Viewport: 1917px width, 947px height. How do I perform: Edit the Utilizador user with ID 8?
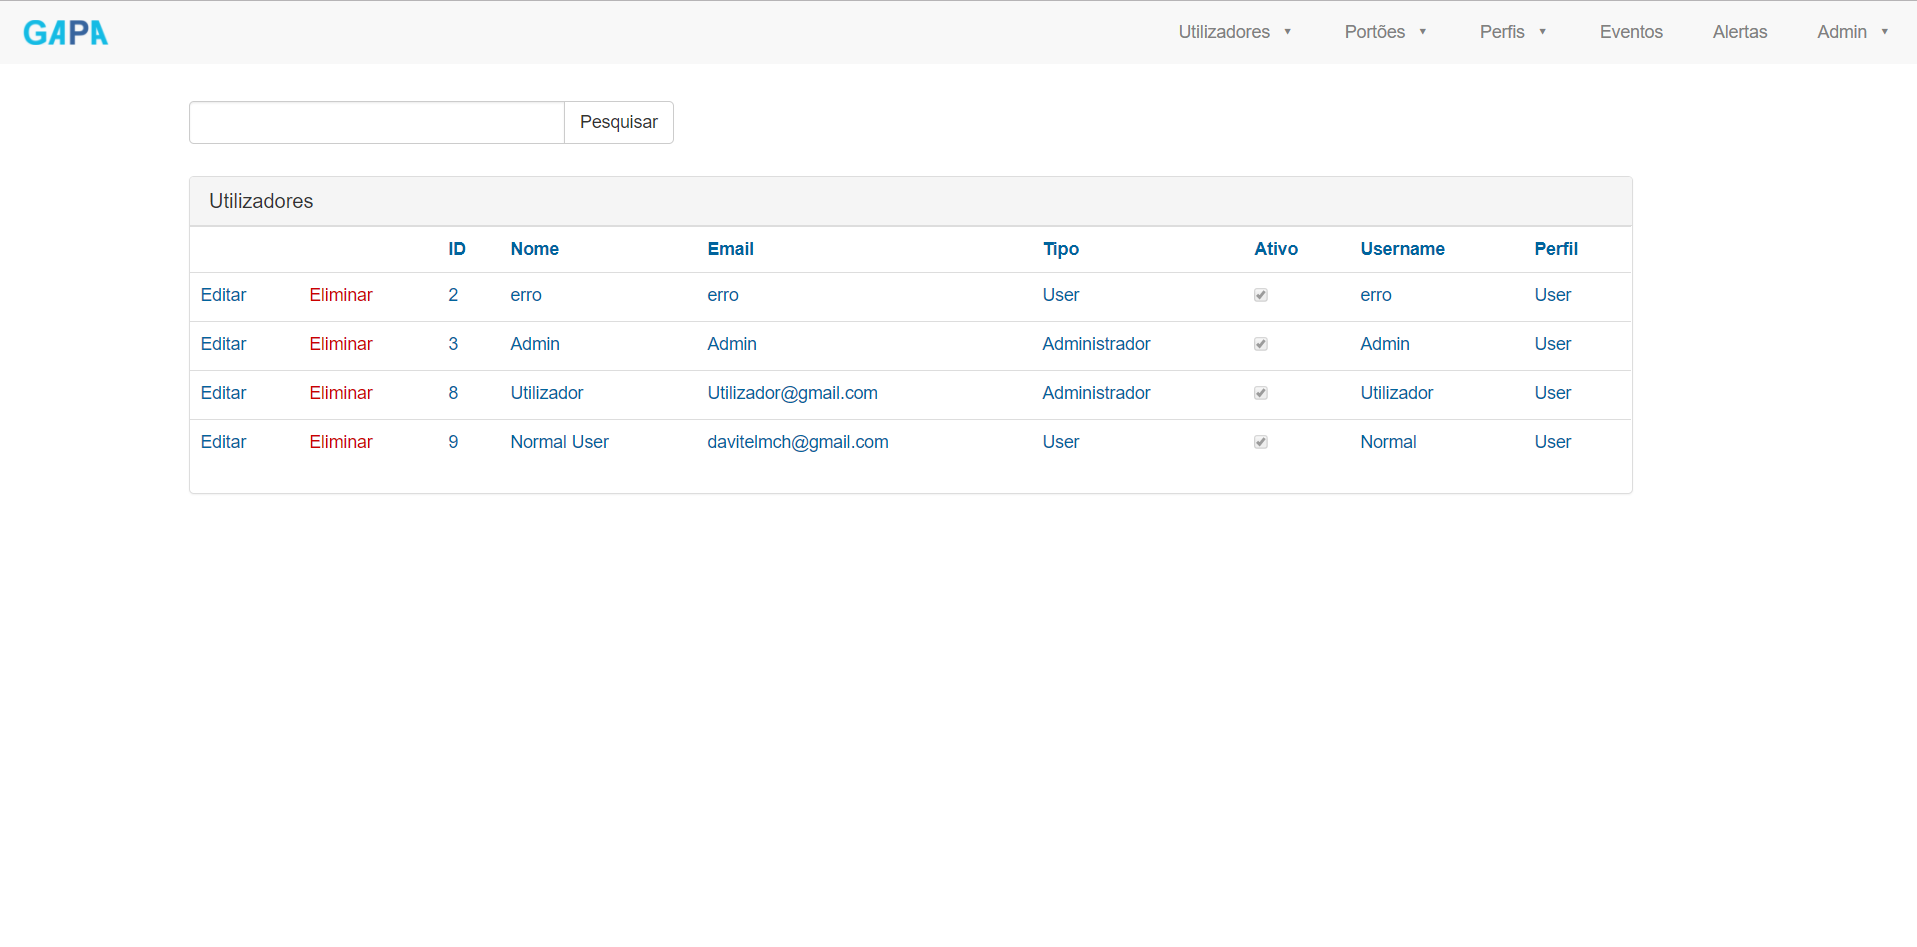[x=223, y=393]
